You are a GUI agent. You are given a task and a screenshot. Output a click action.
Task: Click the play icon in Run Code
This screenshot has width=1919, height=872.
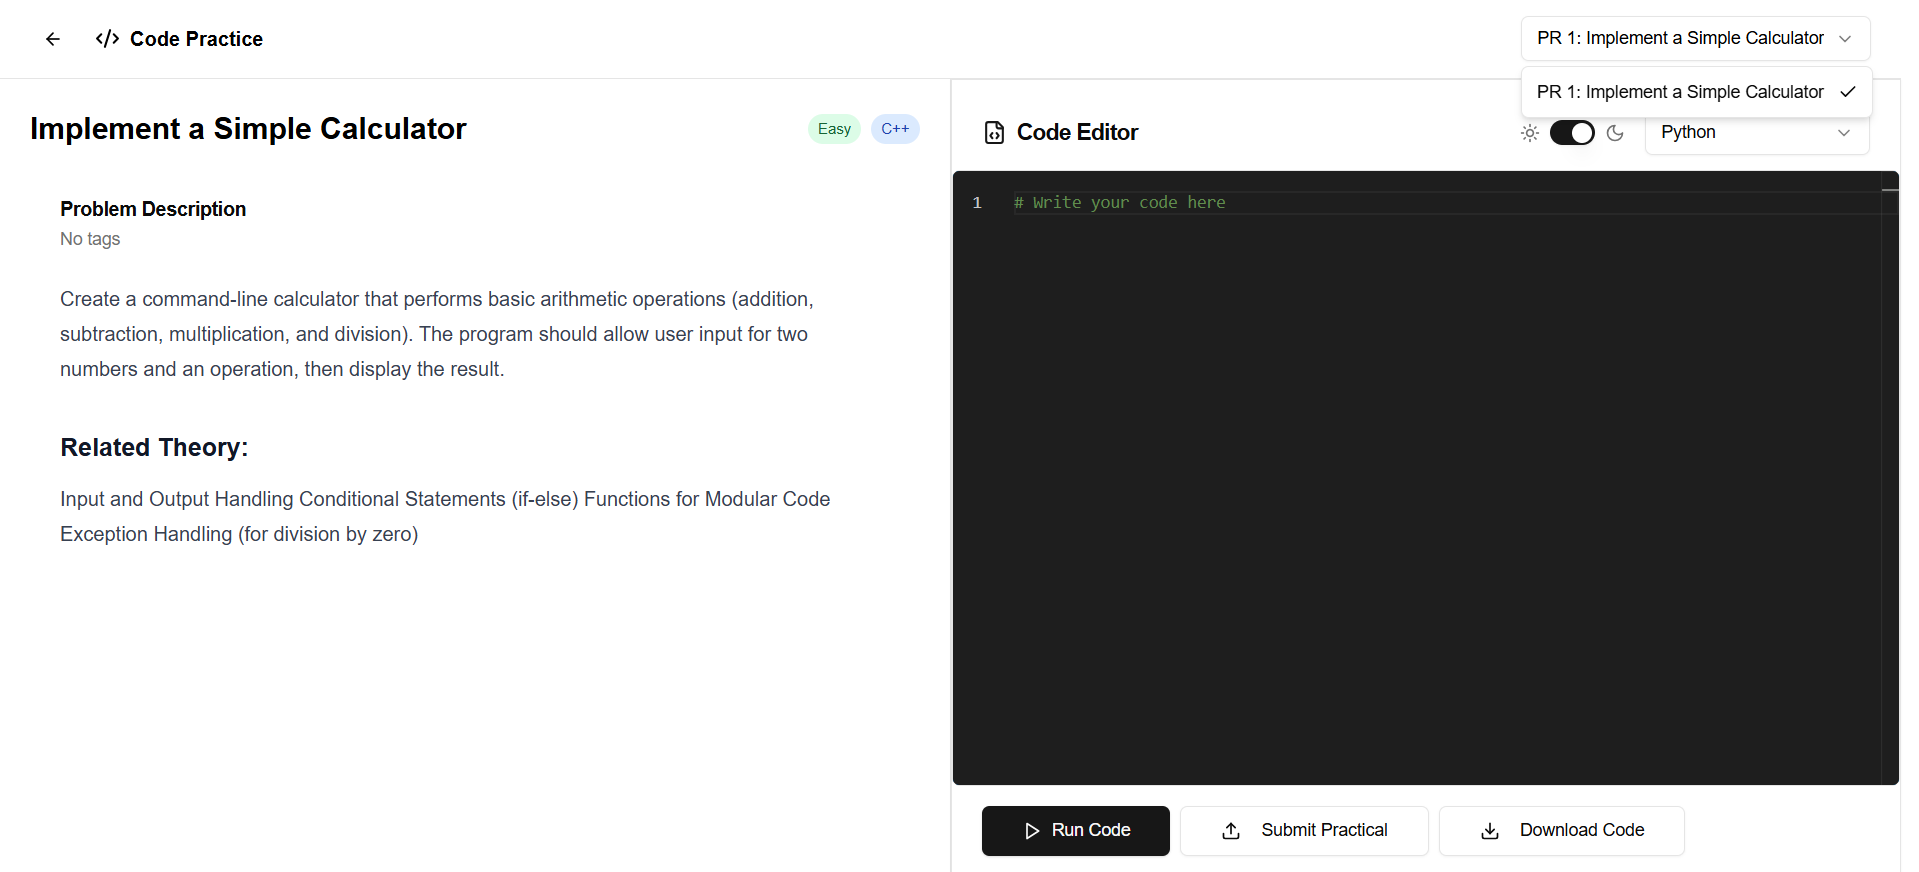click(x=1032, y=831)
